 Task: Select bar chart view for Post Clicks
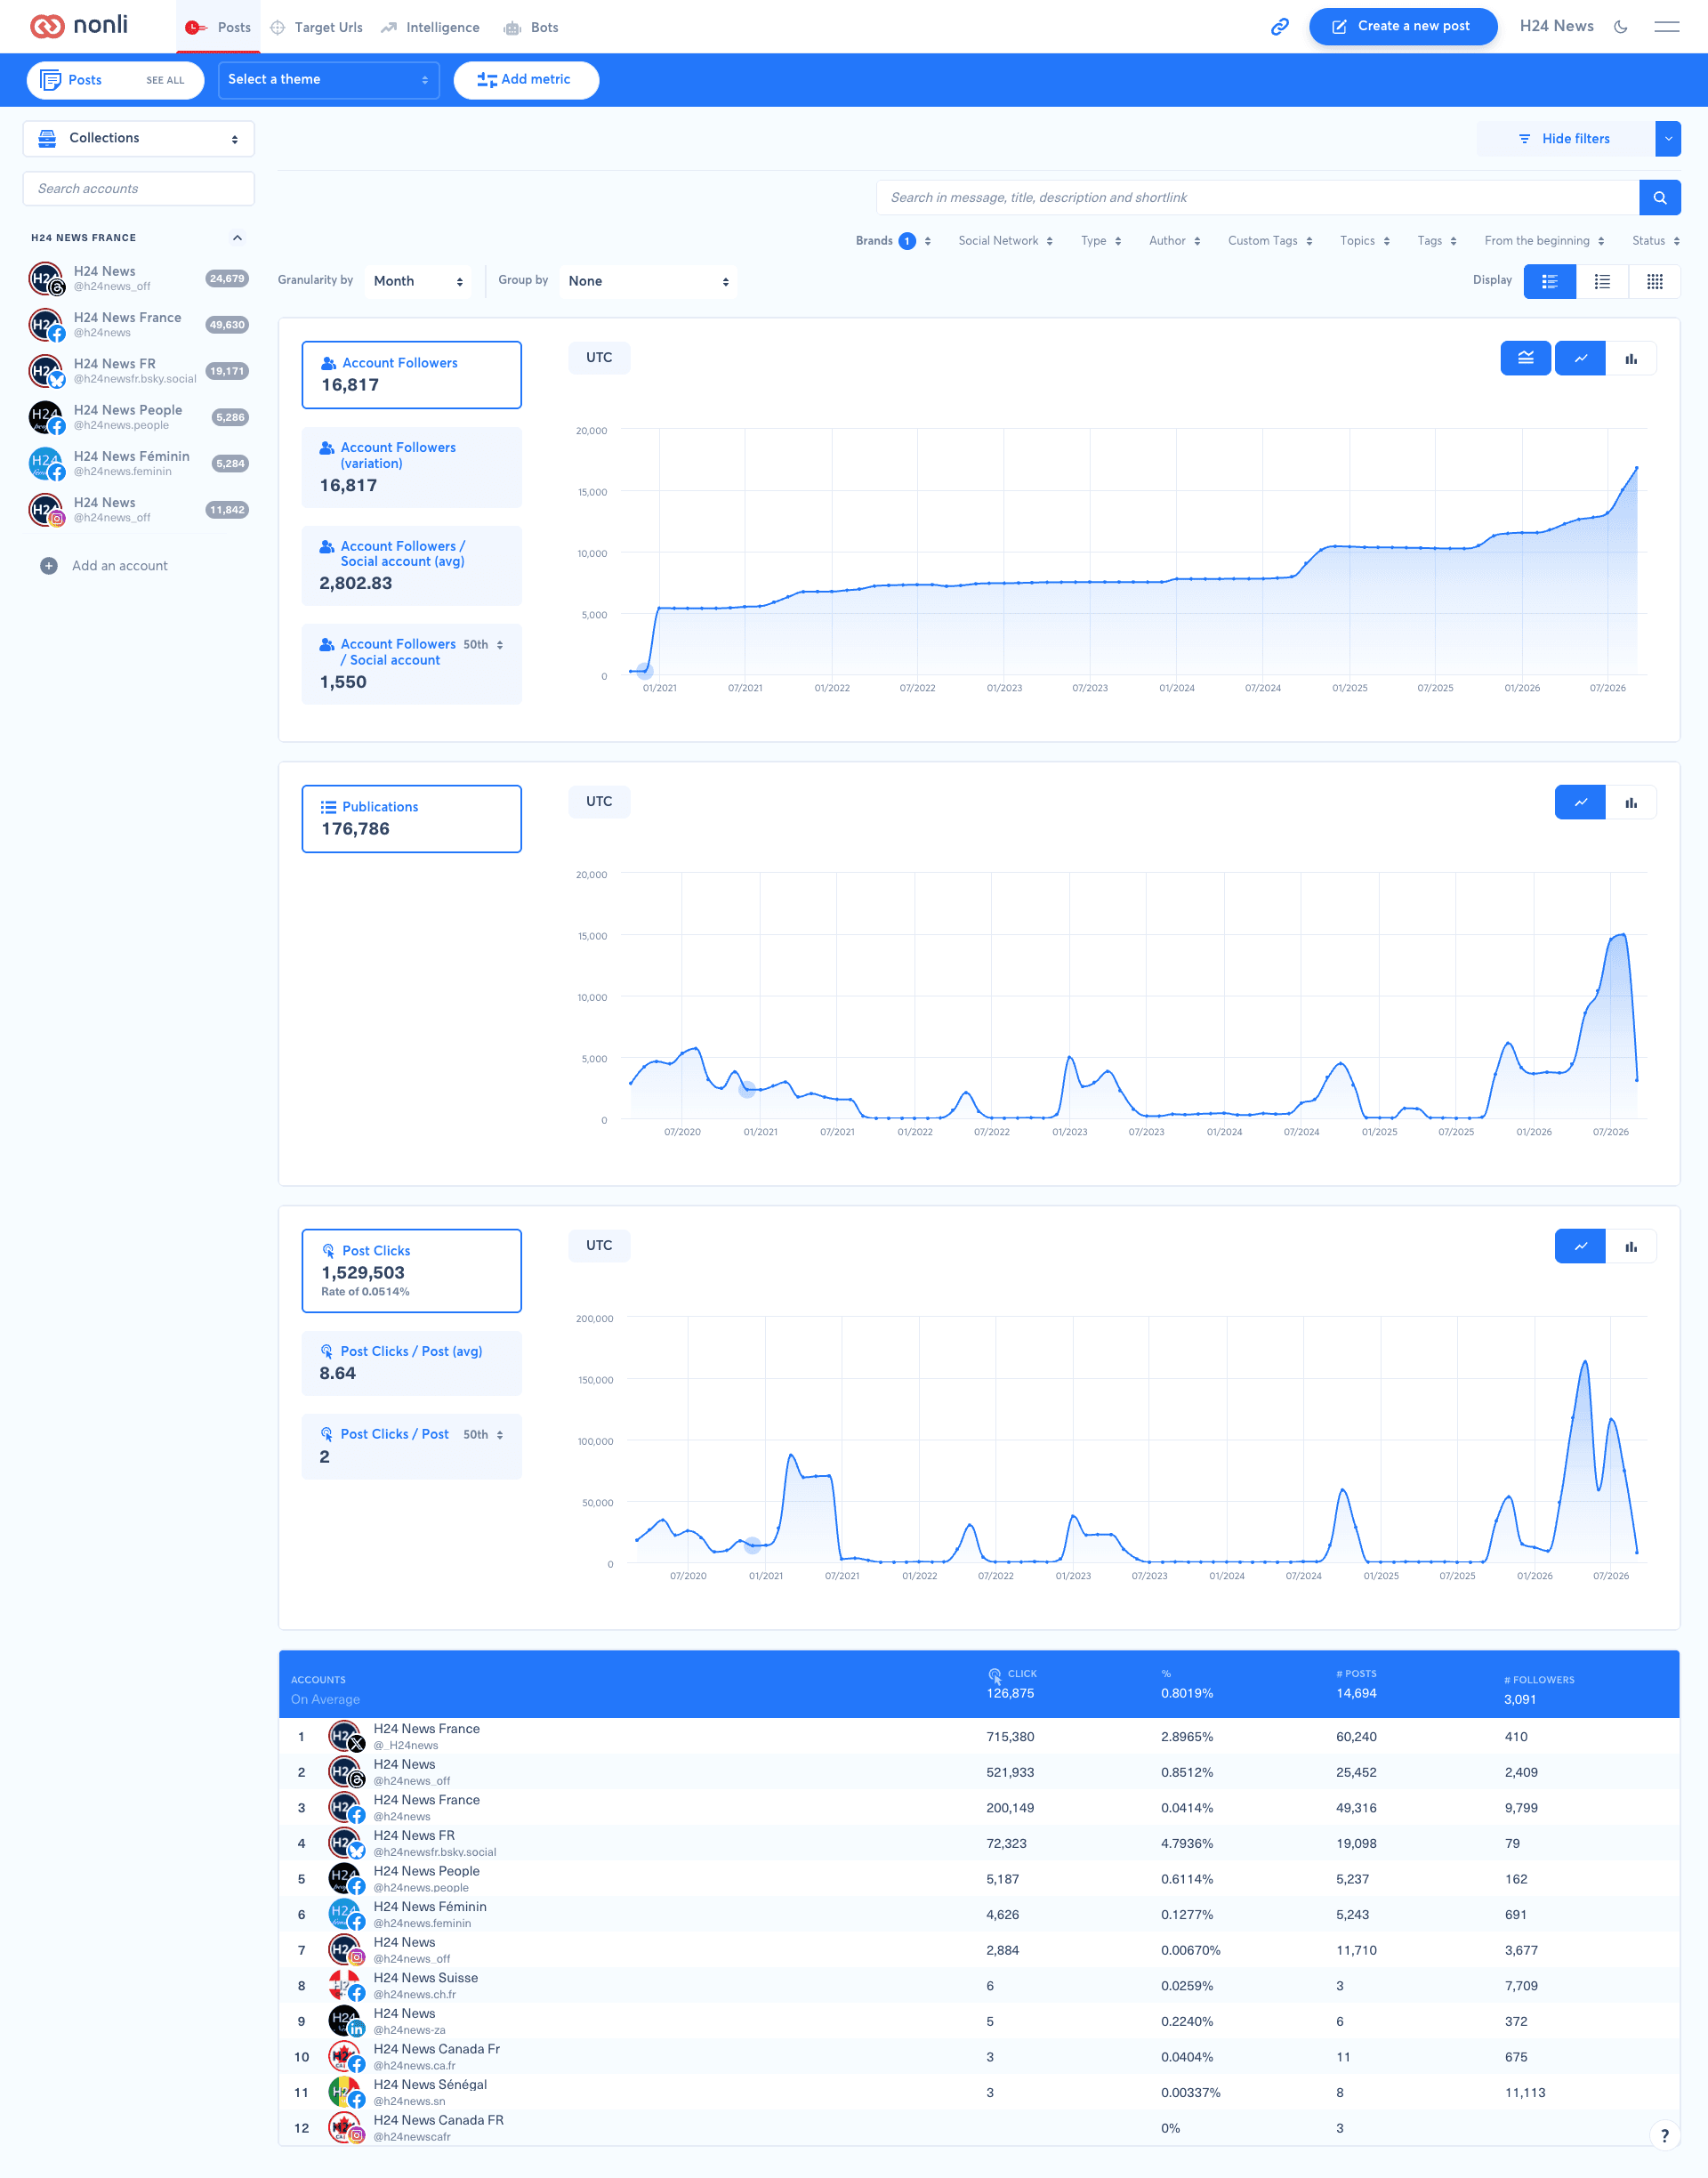tap(1631, 1246)
